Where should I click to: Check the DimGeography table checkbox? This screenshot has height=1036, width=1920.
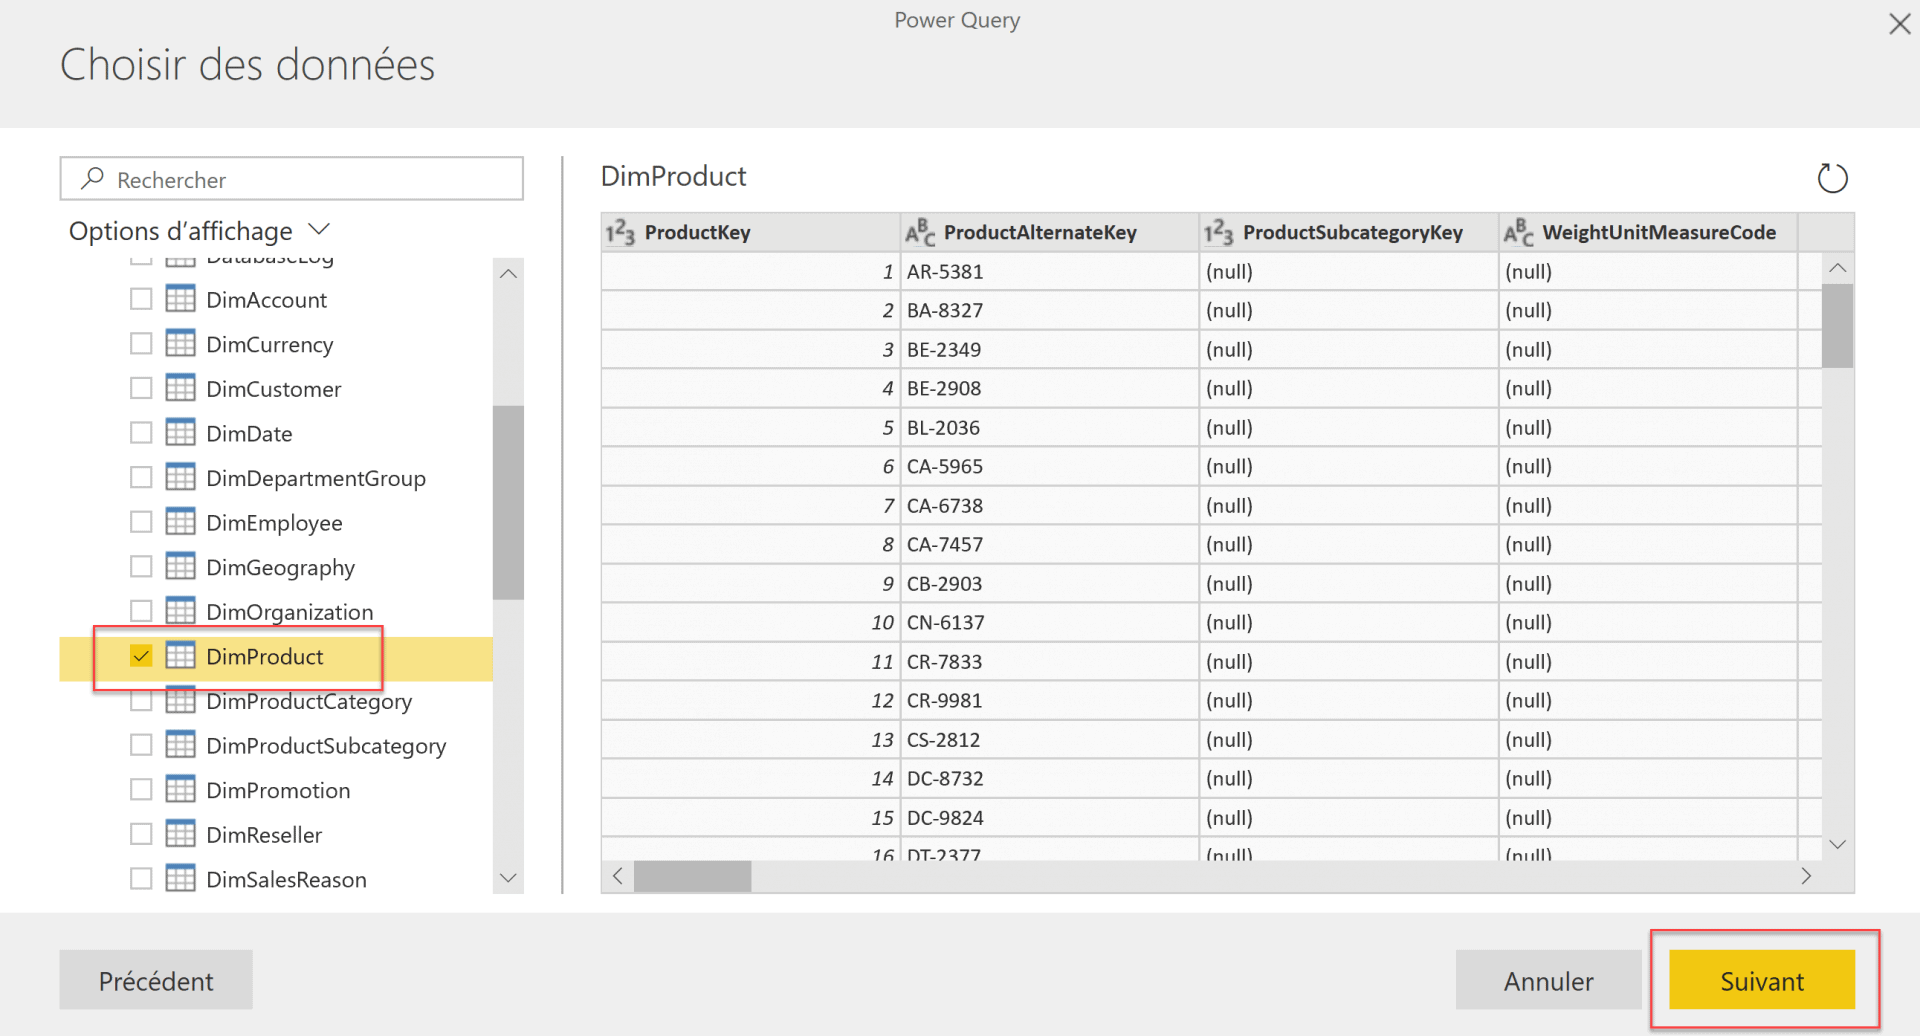[140, 566]
